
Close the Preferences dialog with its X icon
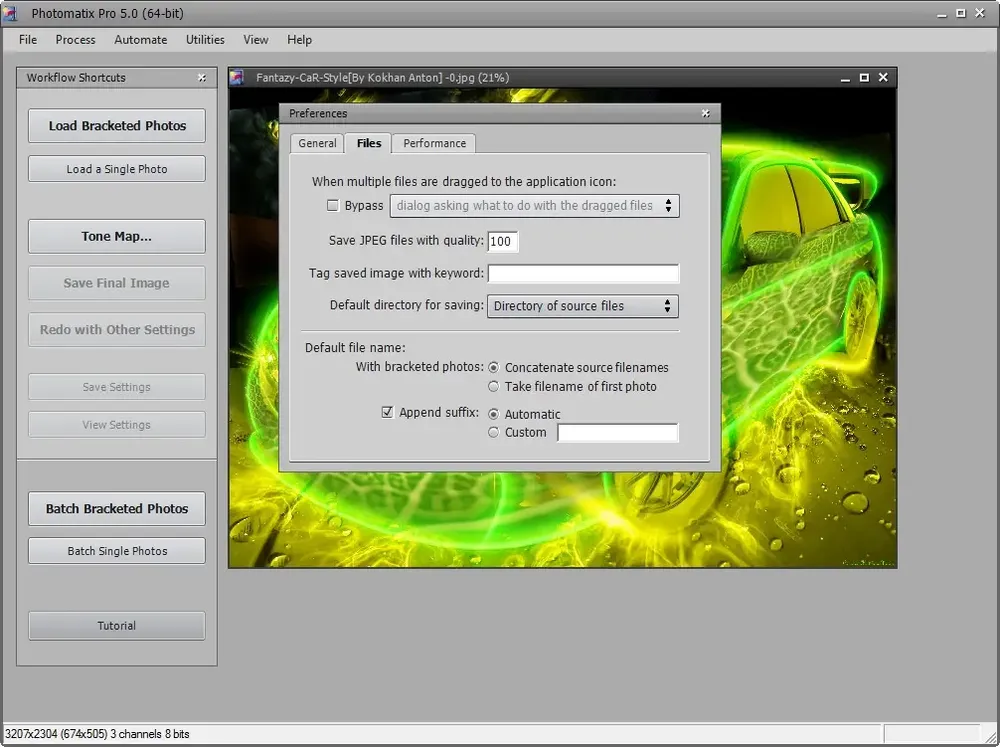pos(705,113)
